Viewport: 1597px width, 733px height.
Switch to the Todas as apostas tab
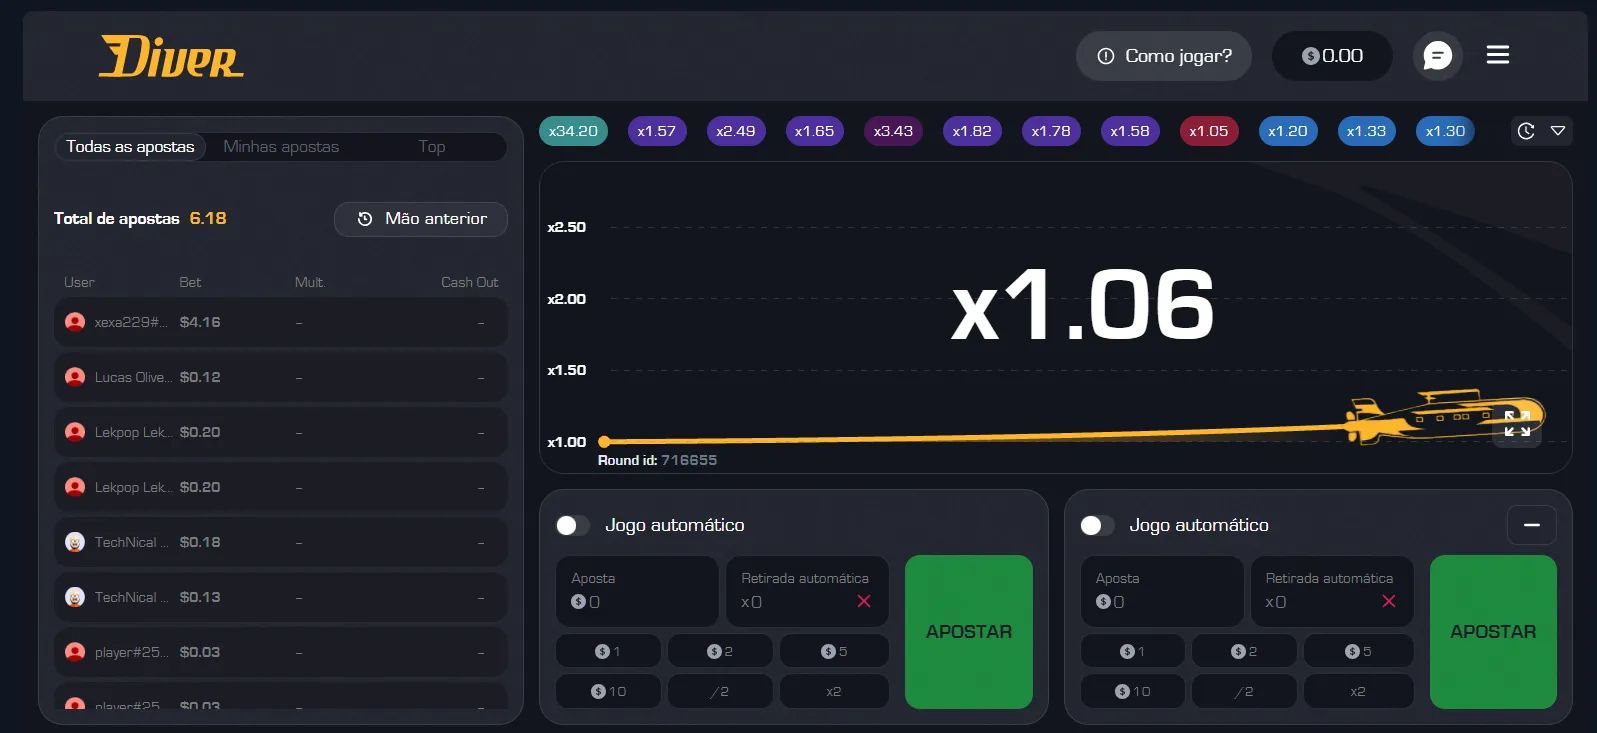click(130, 147)
